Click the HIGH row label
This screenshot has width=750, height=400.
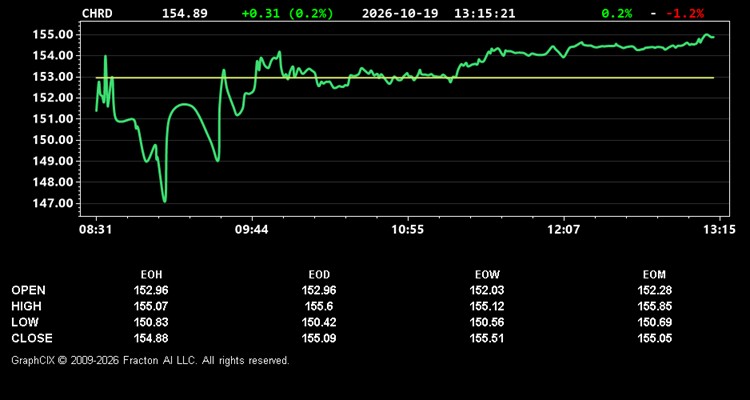[26, 306]
